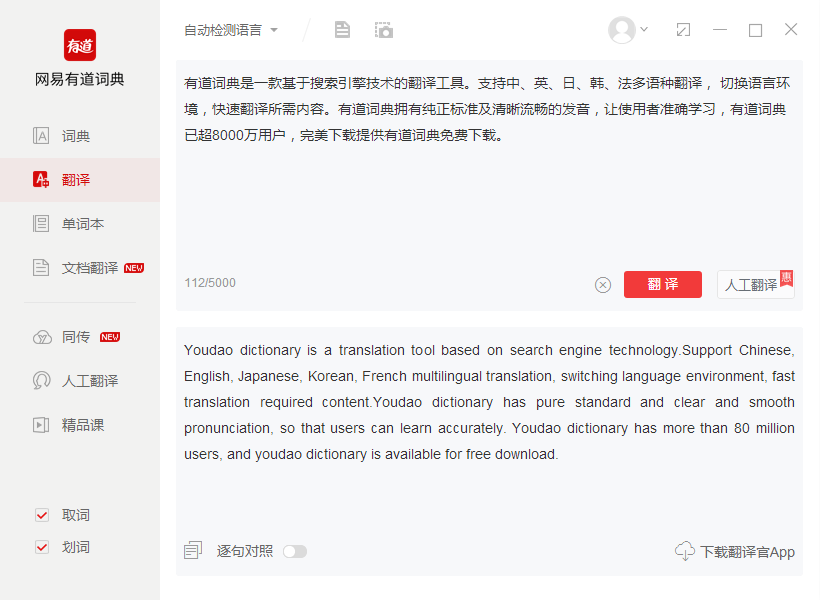This screenshot has height=600, width=820.
Task: Click the screenshot translation toolbar icon
Action: point(383,30)
